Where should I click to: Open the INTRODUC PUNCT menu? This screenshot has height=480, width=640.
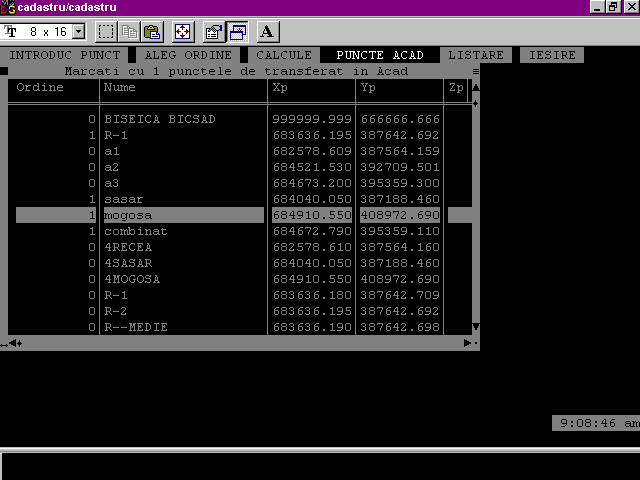pyautogui.click(x=64, y=55)
